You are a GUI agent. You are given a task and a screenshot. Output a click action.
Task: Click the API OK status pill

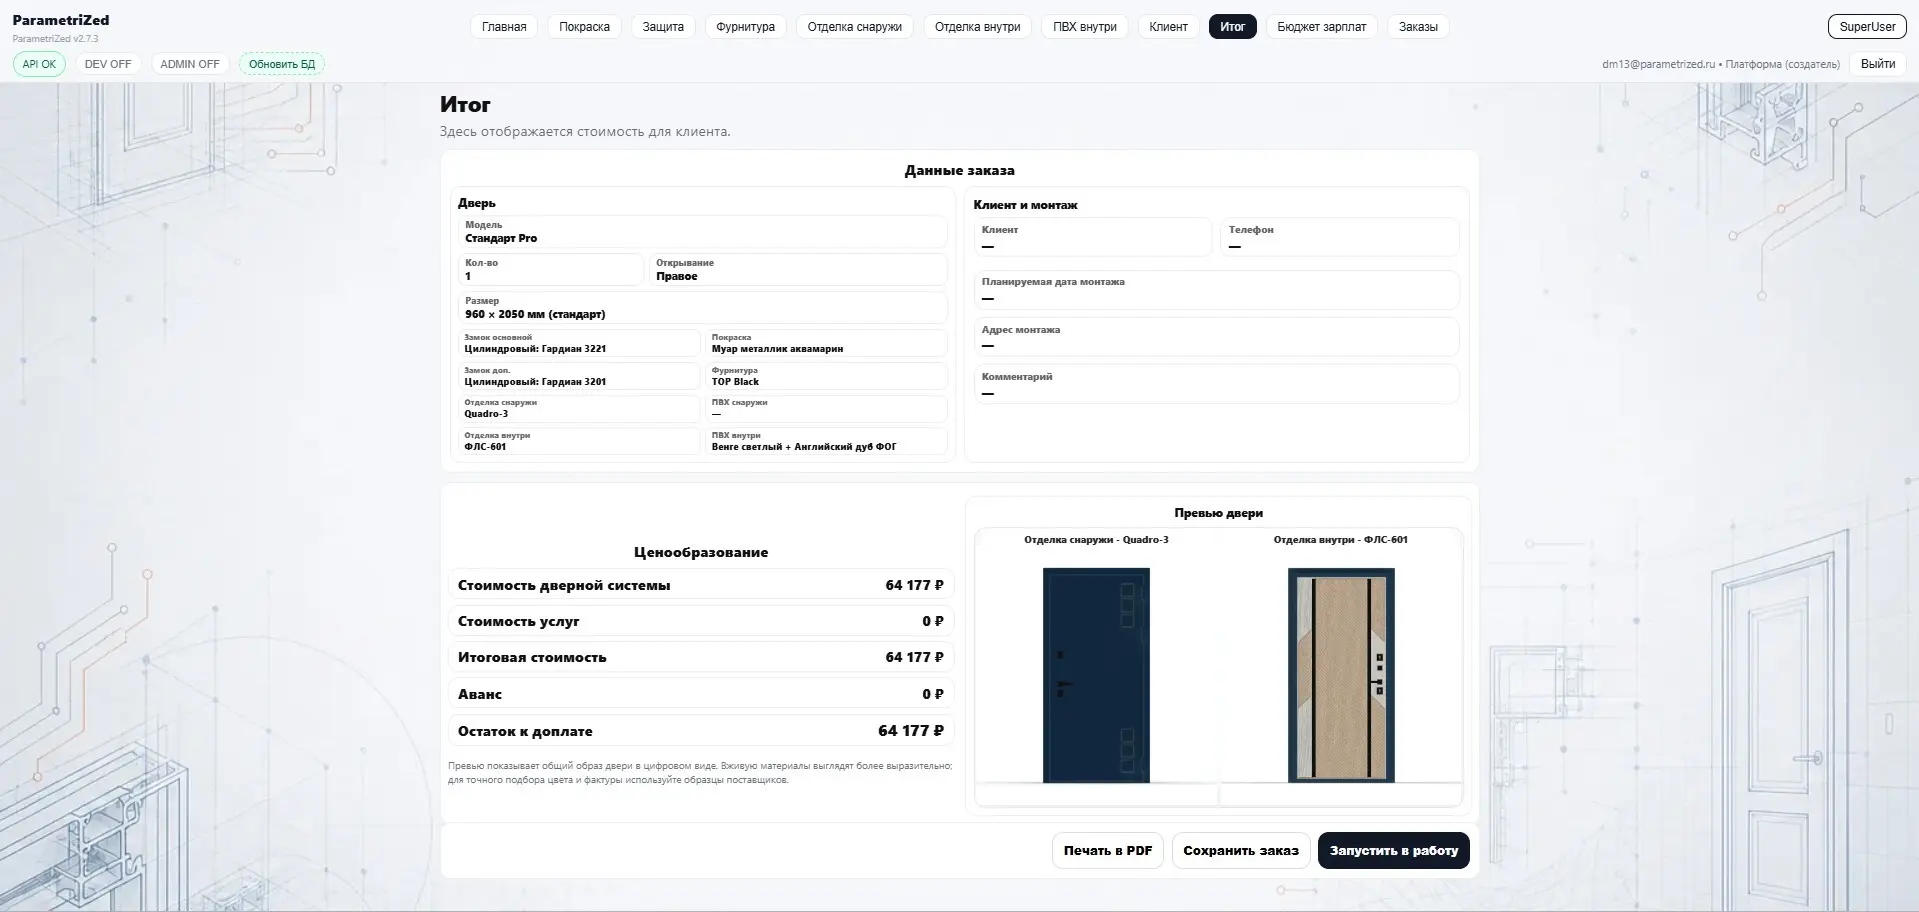click(x=39, y=64)
